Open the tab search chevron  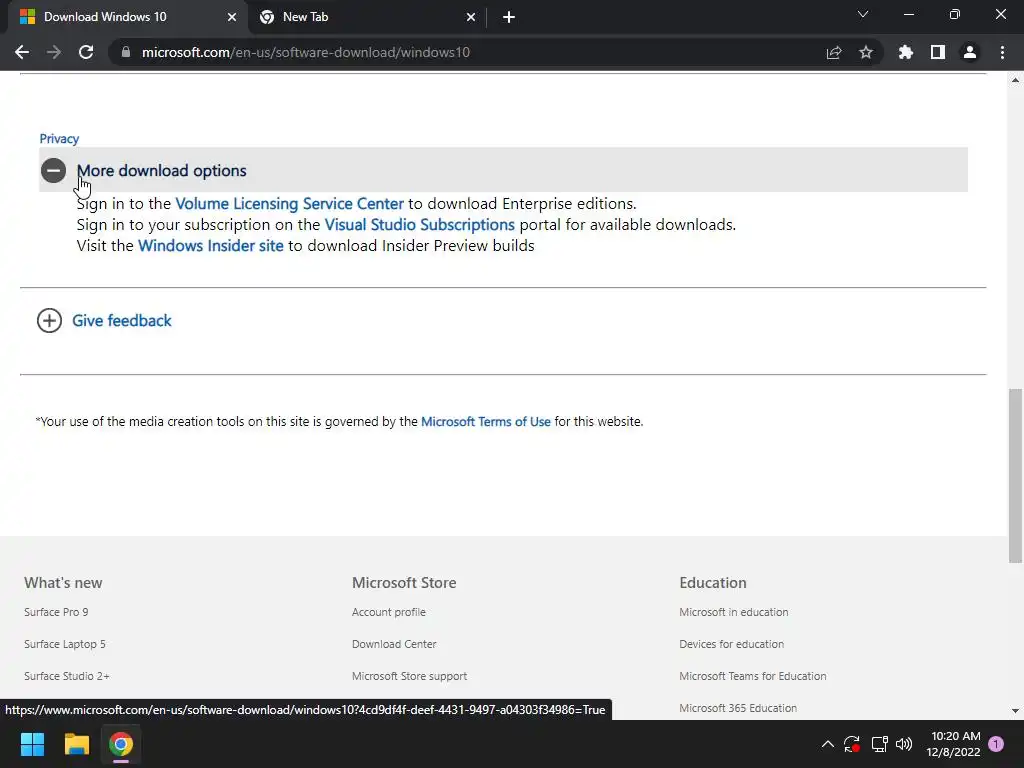point(863,14)
